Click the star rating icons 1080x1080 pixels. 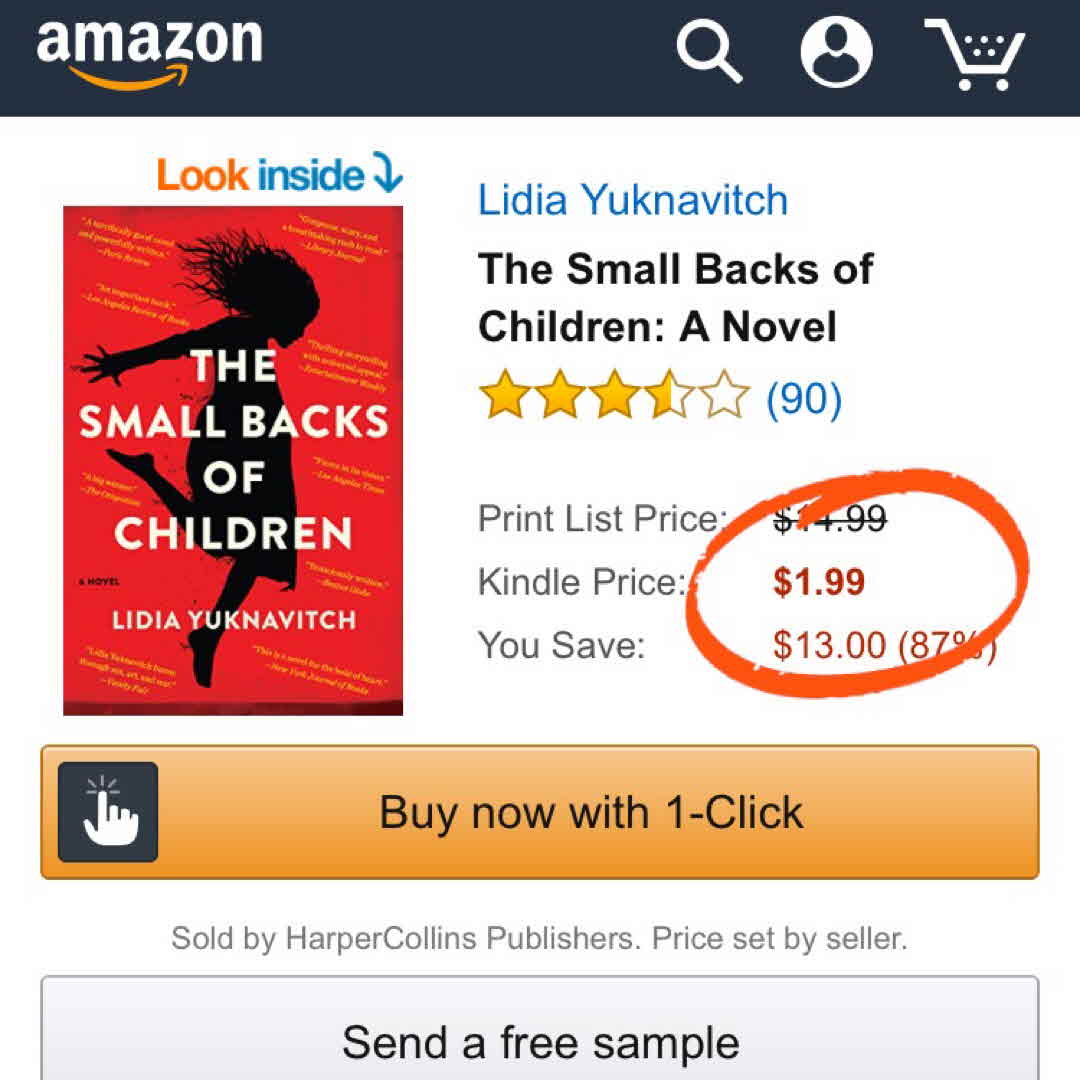click(614, 398)
